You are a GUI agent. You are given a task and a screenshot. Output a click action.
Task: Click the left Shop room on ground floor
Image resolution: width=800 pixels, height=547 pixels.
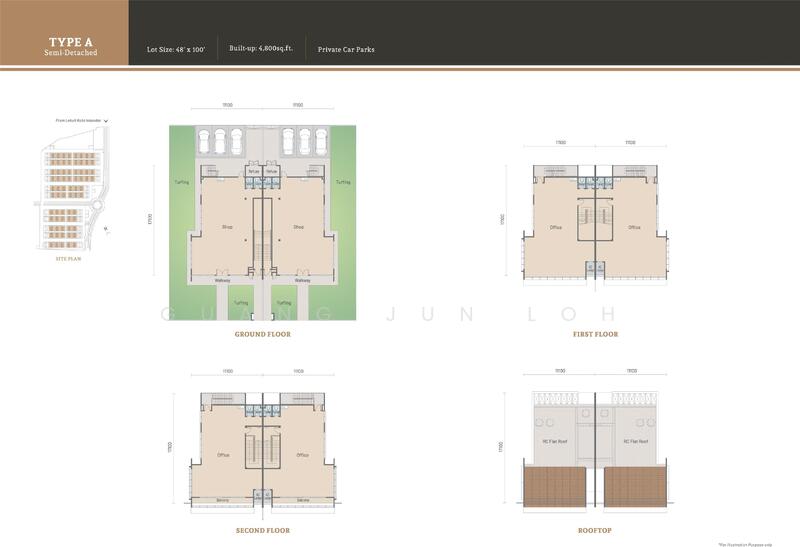226,227
